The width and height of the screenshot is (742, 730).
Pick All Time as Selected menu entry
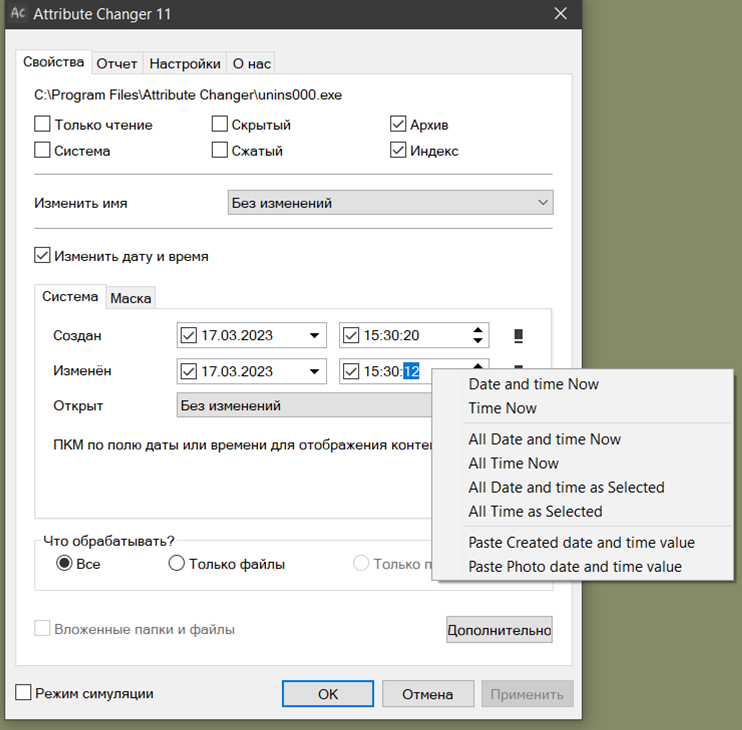point(535,511)
